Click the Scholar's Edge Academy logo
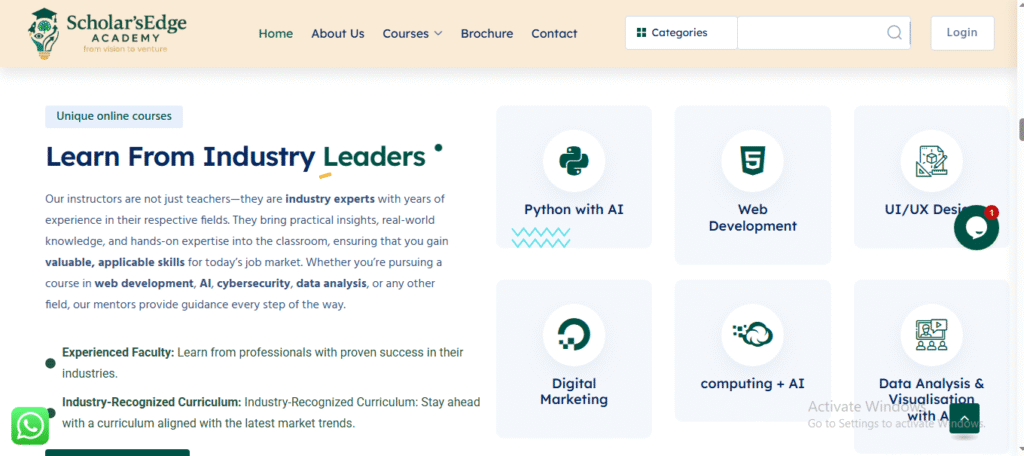The height and width of the screenshot is (456, 1024). [x=108, y=33]
